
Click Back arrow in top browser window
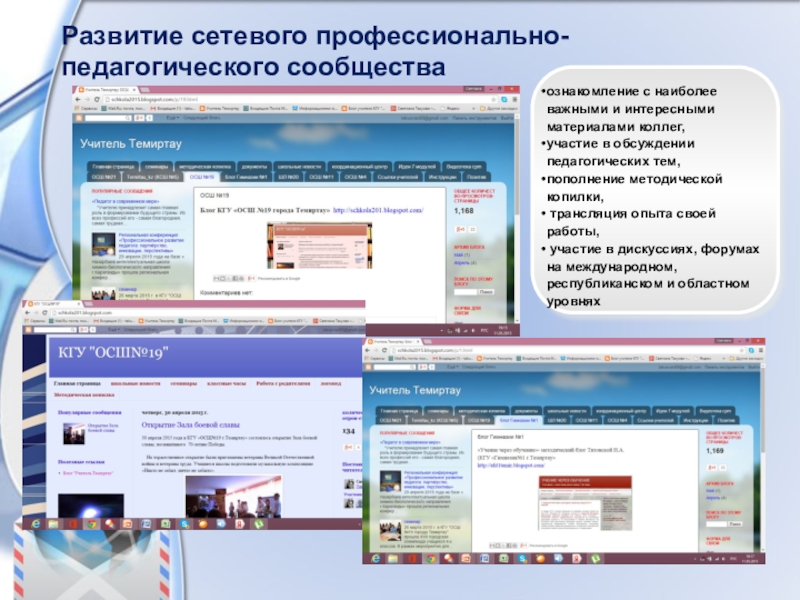pos(78,99)
